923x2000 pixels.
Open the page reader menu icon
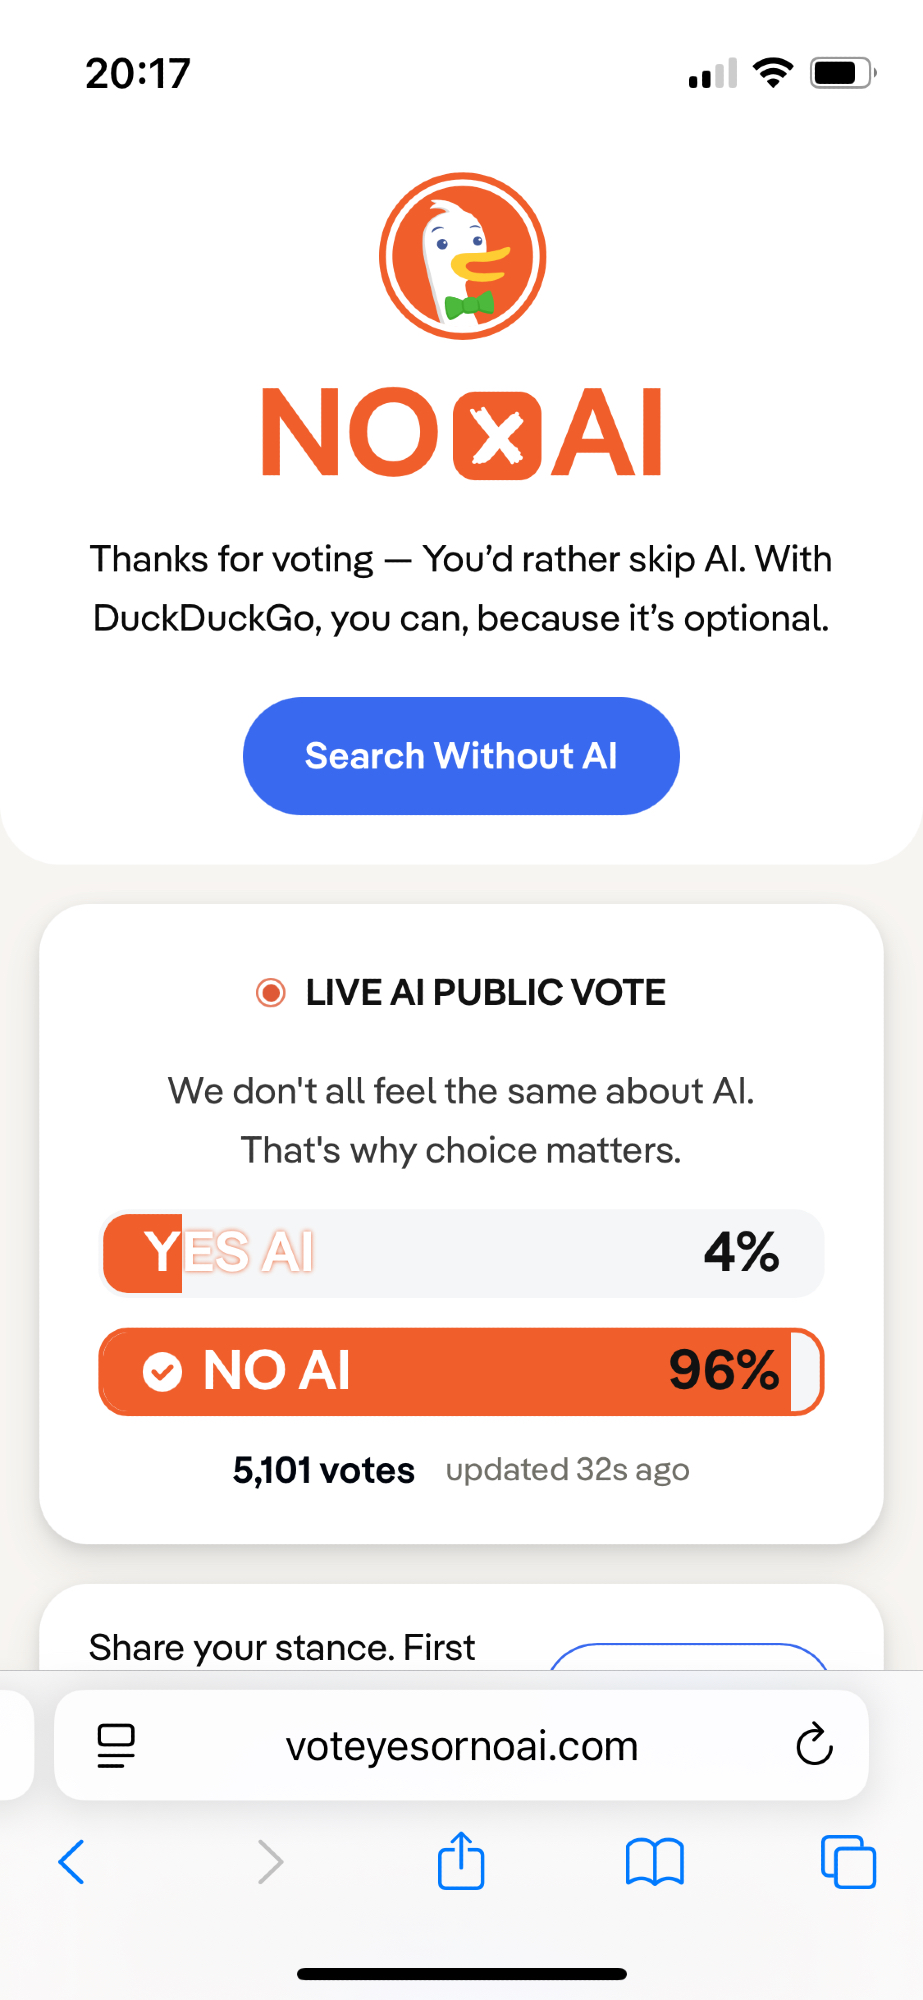tap(116, 1746)
